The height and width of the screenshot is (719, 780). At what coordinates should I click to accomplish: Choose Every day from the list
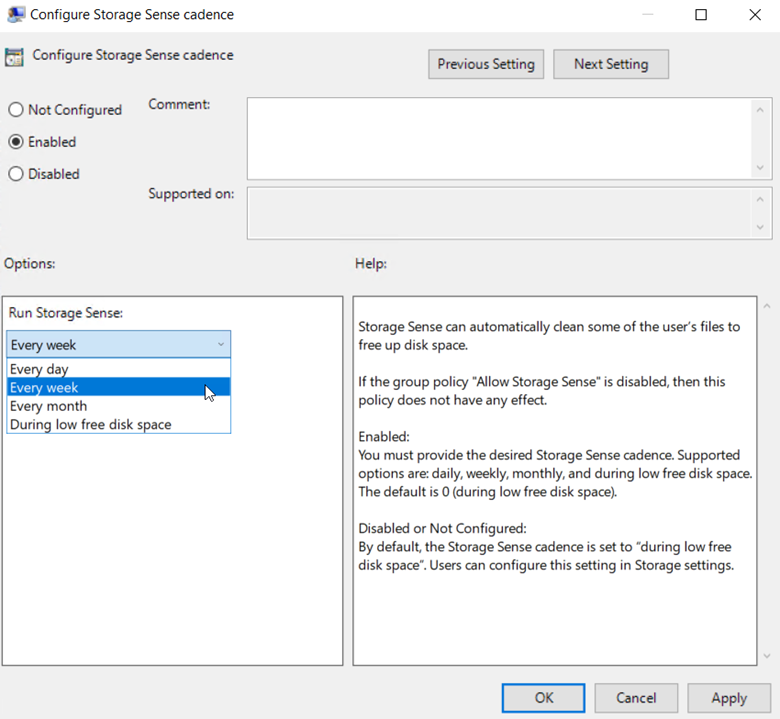[x=119, y=369]
